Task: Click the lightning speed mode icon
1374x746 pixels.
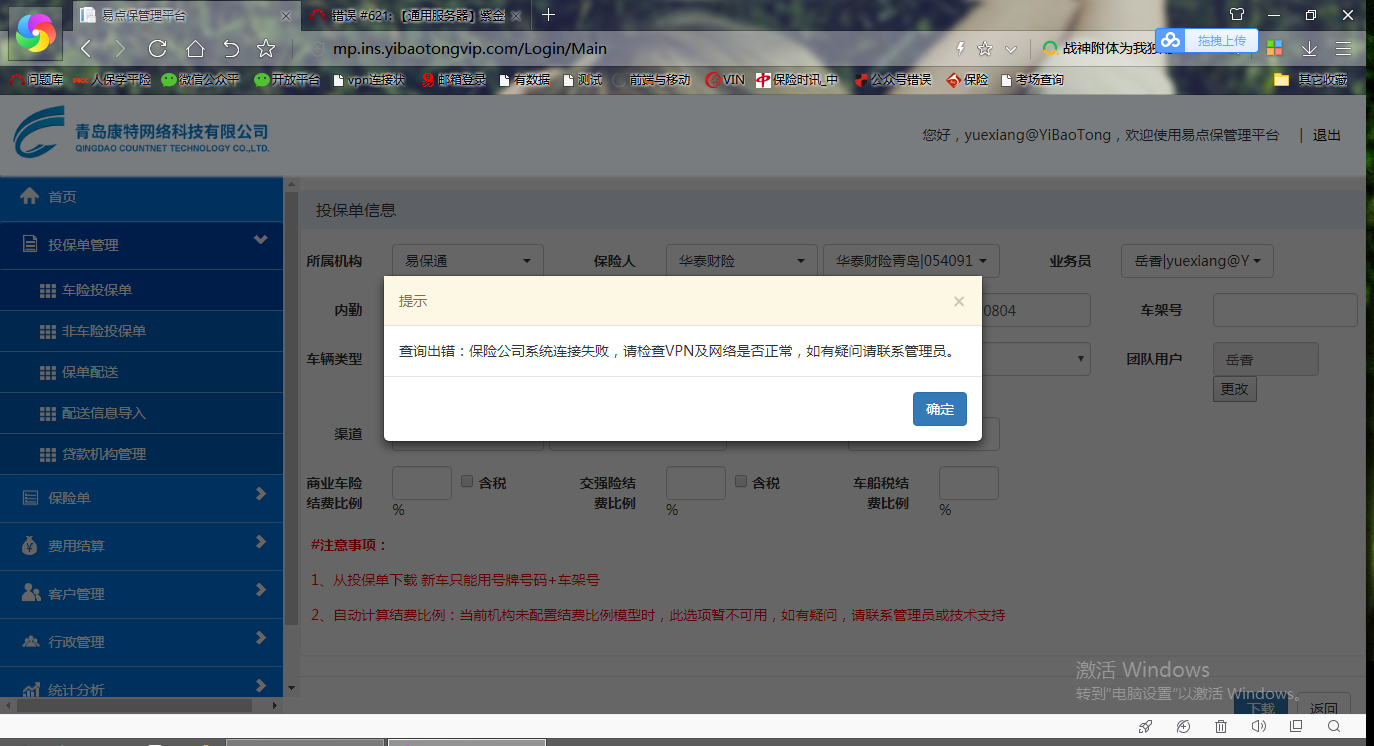Action: click(x=961, y=48)
